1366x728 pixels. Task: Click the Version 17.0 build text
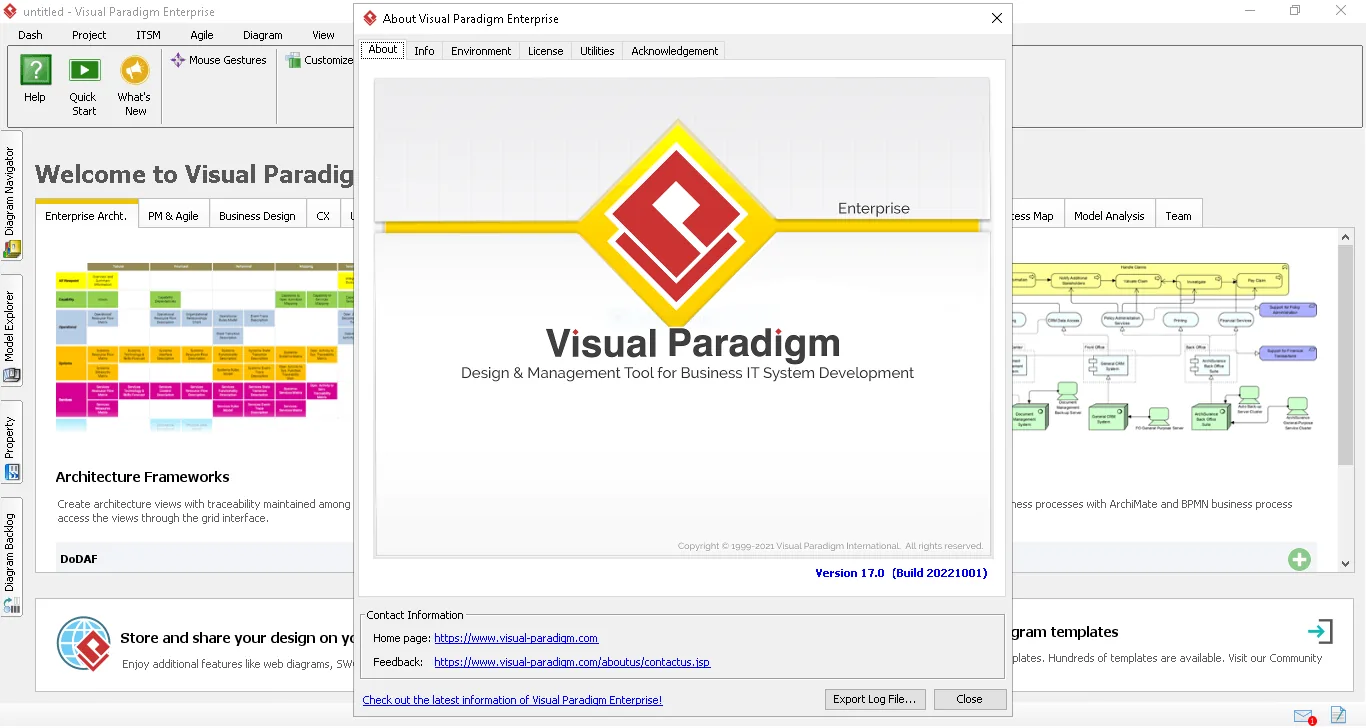click(x=901, y=573)
